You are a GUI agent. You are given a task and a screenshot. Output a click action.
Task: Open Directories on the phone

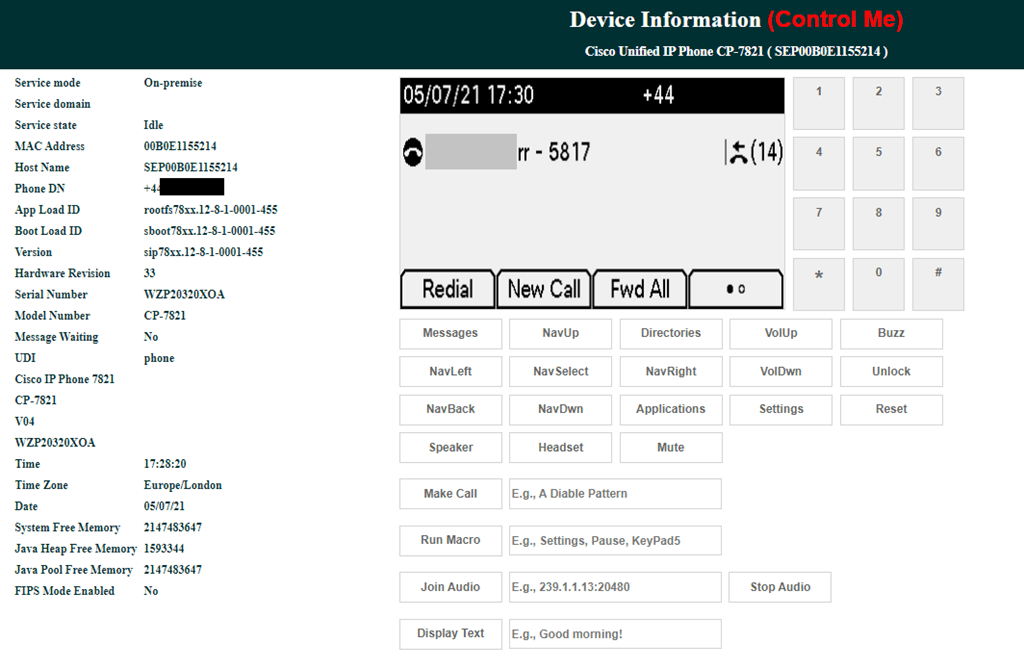(x=671, y=333)
